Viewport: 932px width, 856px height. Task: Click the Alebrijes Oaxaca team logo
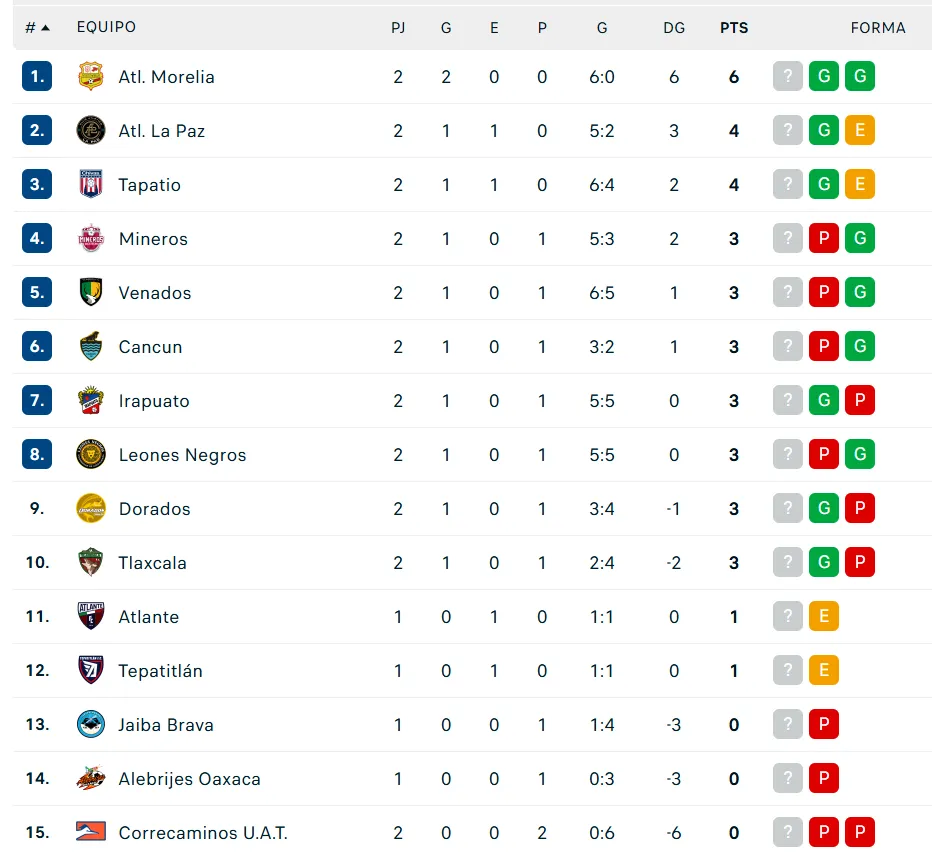point(91,779)
